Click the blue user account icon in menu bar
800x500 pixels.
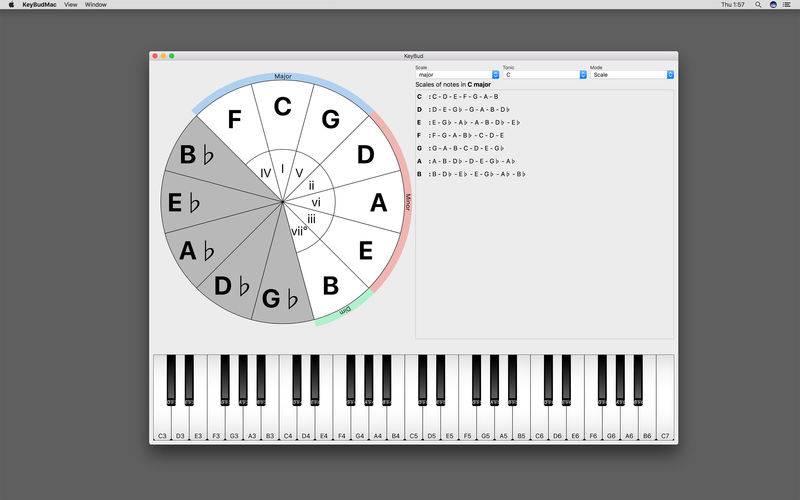(x=772, y=5)
